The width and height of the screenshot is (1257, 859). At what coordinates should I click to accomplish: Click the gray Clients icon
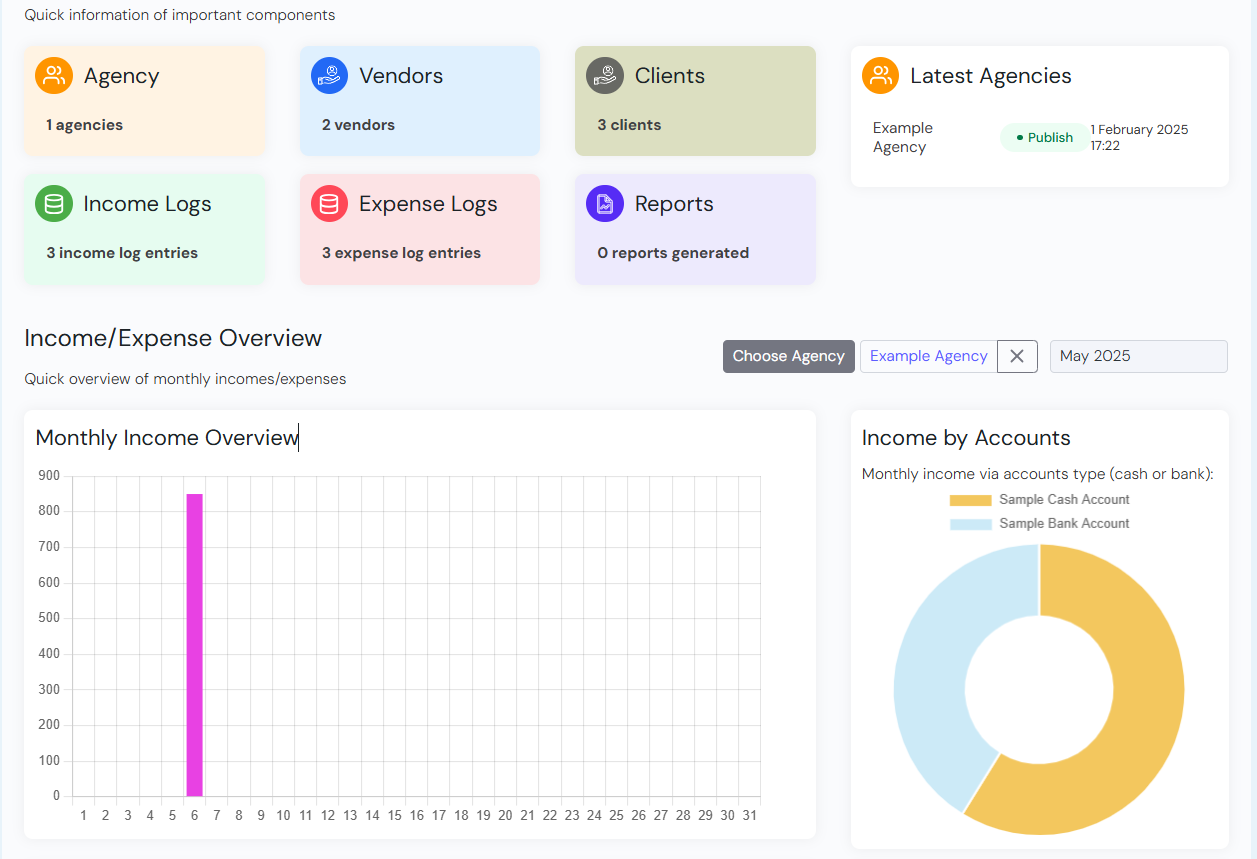coord(604,76)
